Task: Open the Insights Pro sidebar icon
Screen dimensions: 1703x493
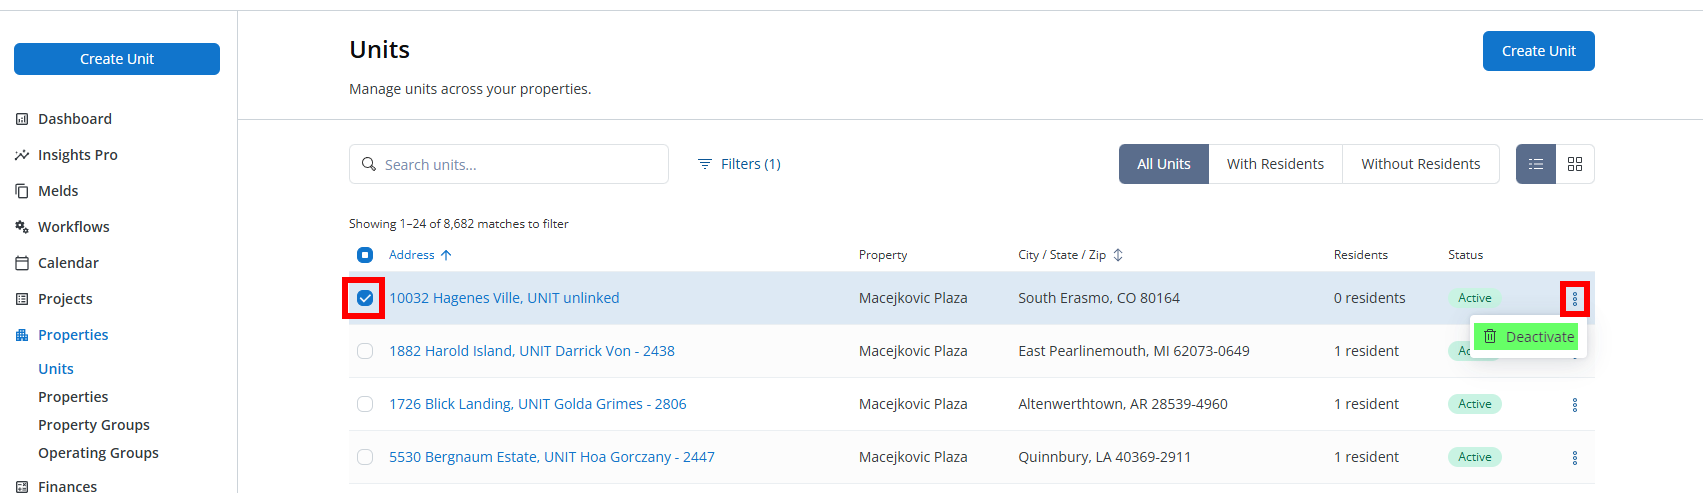Action: point(22,155)
